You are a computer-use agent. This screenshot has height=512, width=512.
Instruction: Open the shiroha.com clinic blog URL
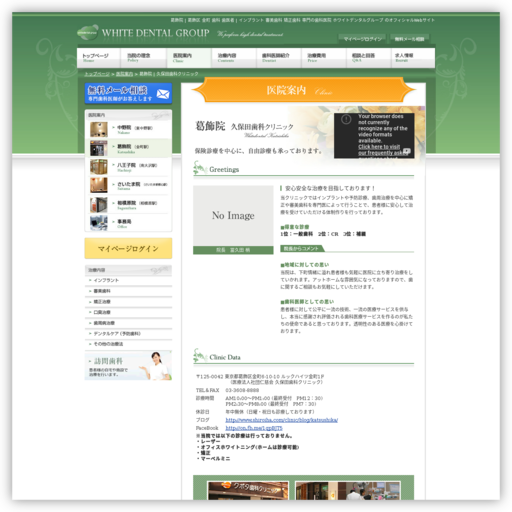point(282,420)
